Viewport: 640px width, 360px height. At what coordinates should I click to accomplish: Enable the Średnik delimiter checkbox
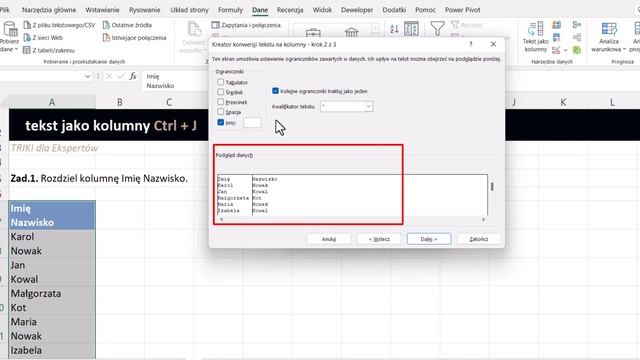[221, 92]
